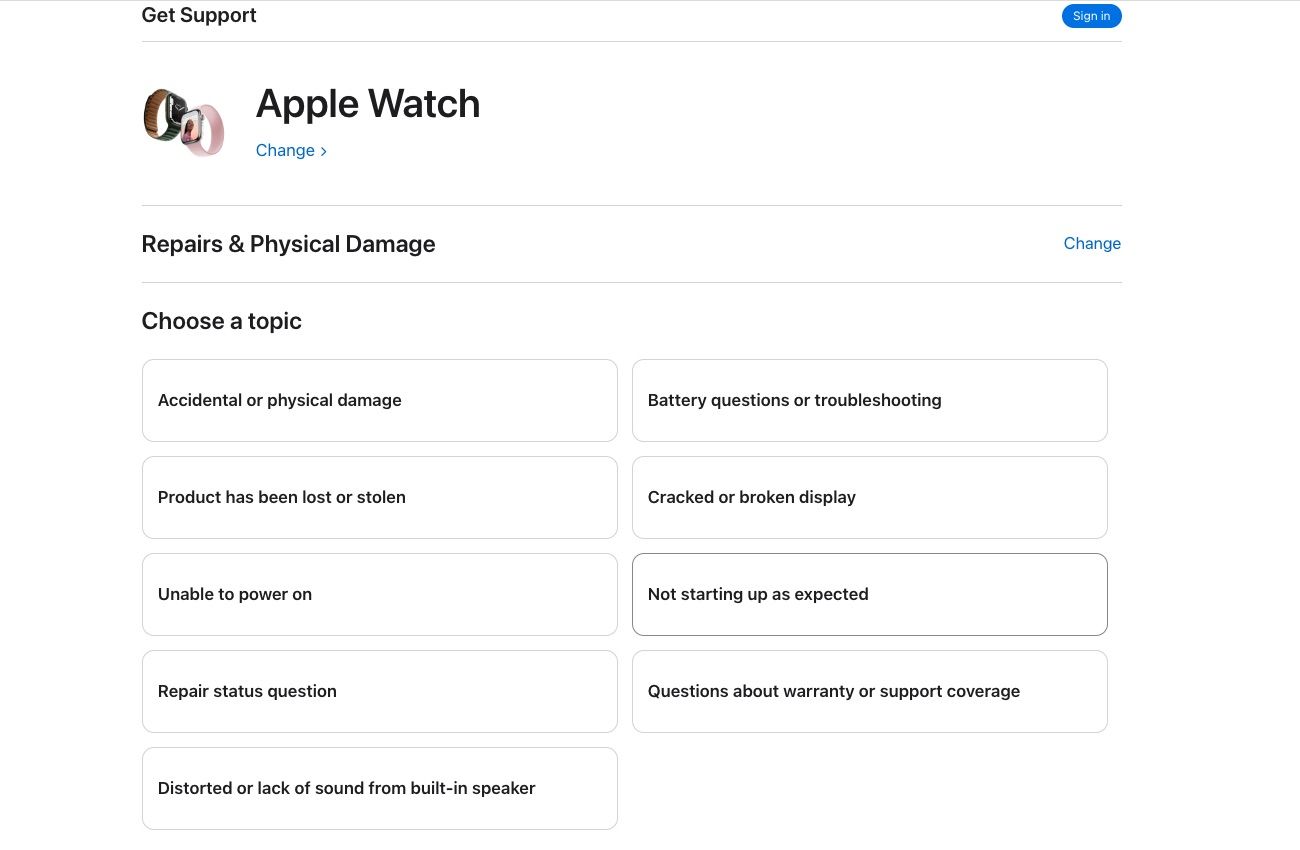This screenshot has height=850, width=1300.
Task: Open the Sign in menu
Action: [1091, 16]
